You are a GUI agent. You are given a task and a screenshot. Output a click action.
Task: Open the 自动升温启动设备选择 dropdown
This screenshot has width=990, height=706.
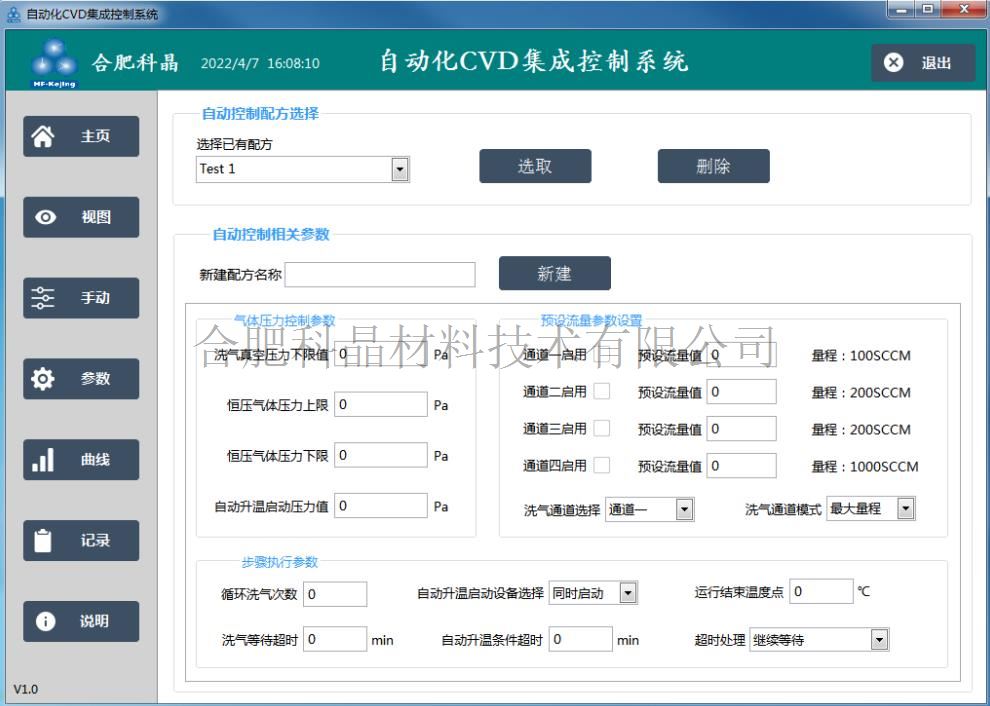coord(628,593)
